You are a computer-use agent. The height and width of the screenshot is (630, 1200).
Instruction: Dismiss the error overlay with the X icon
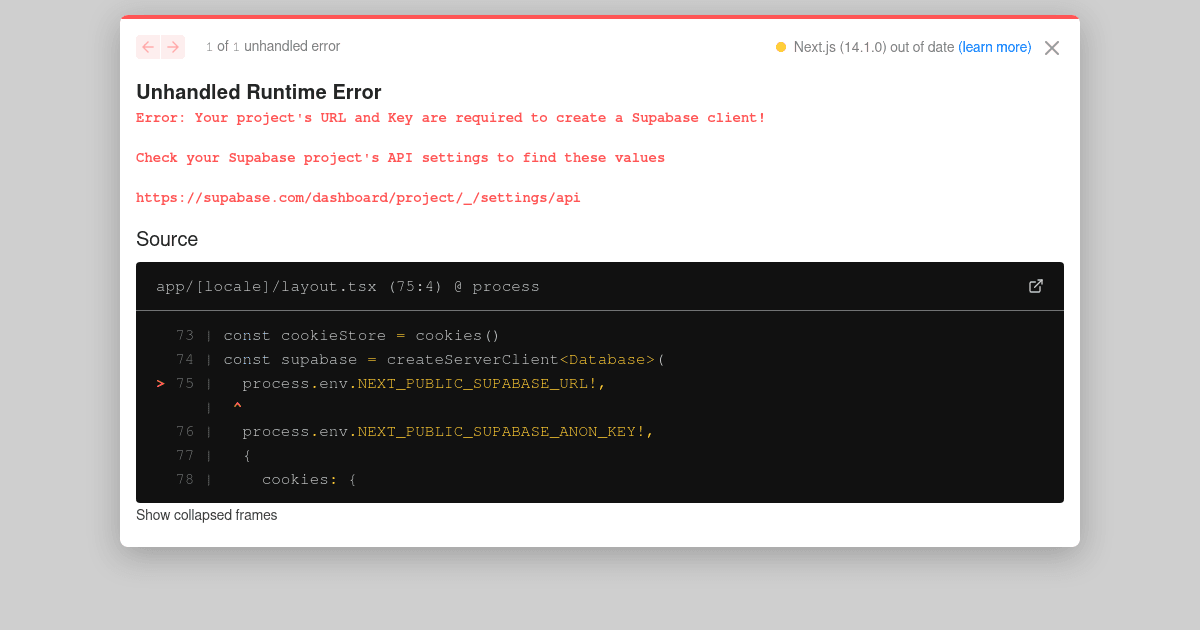pyautogui.click(x=1051, y=47)
